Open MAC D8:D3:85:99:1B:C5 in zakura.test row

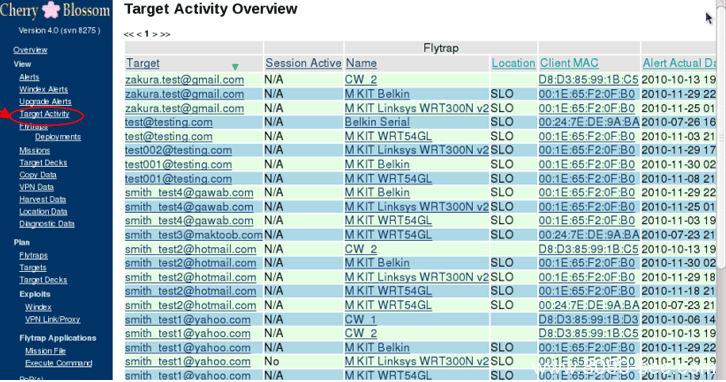(x=588, y=80)
